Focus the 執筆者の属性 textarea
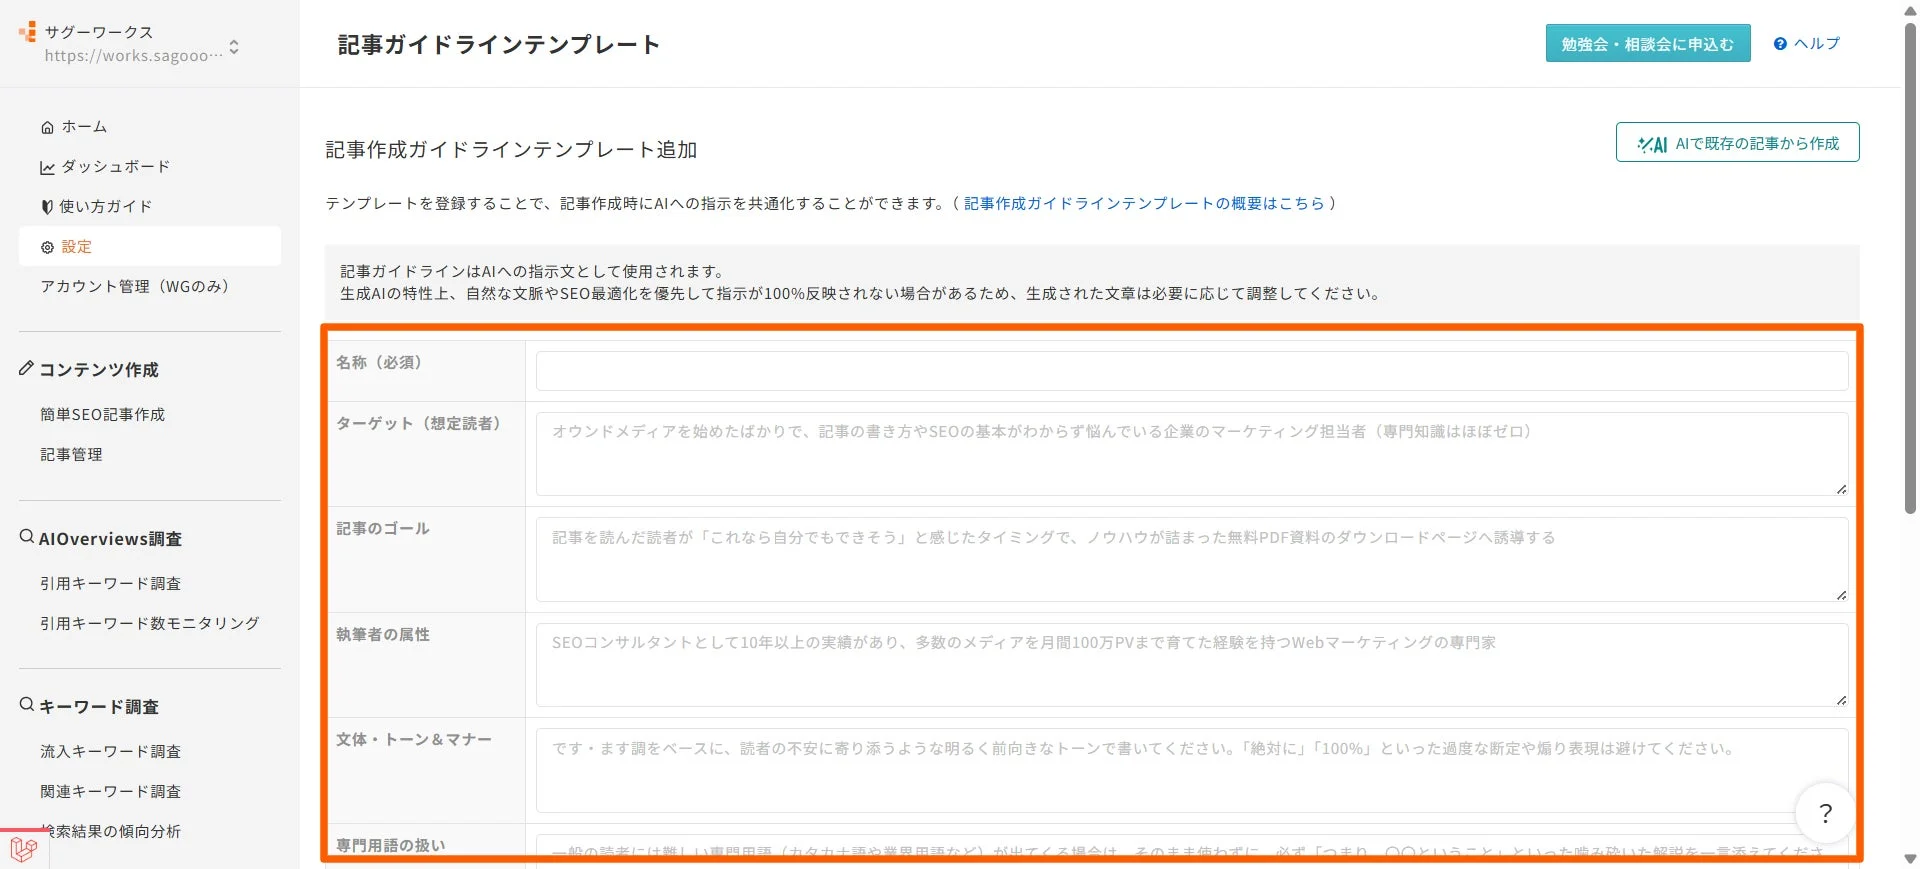Viewport: 1920px width, 869px height. click(x=1192, y=665)
